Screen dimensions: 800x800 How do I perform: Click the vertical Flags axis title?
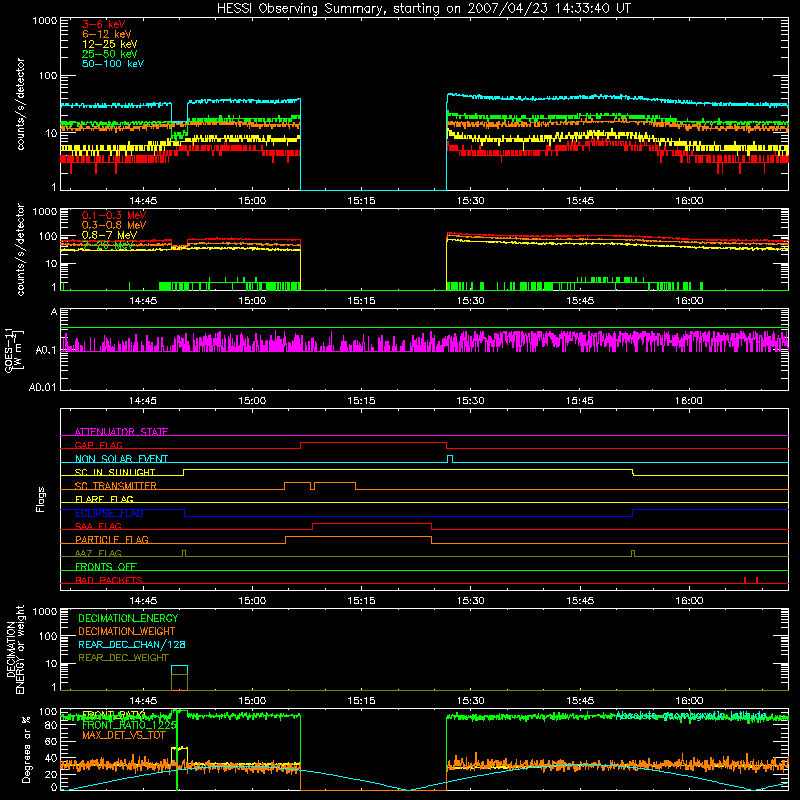[41, 499]
